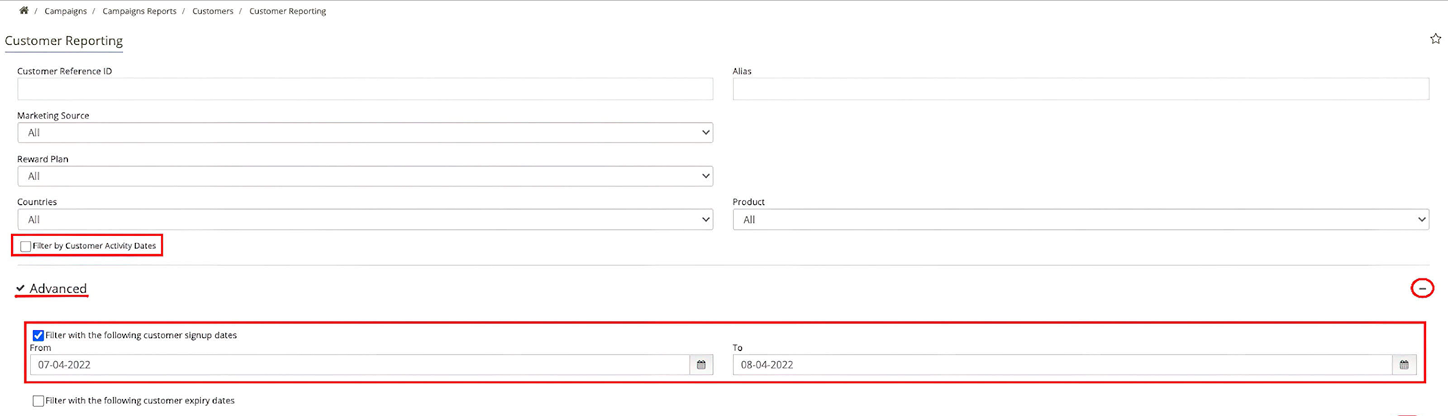The height and width of the screenshot is (416, 1448).
Task: Toggle the Advanced section heading
Action: pyautogui.click(x=58, y=289)
